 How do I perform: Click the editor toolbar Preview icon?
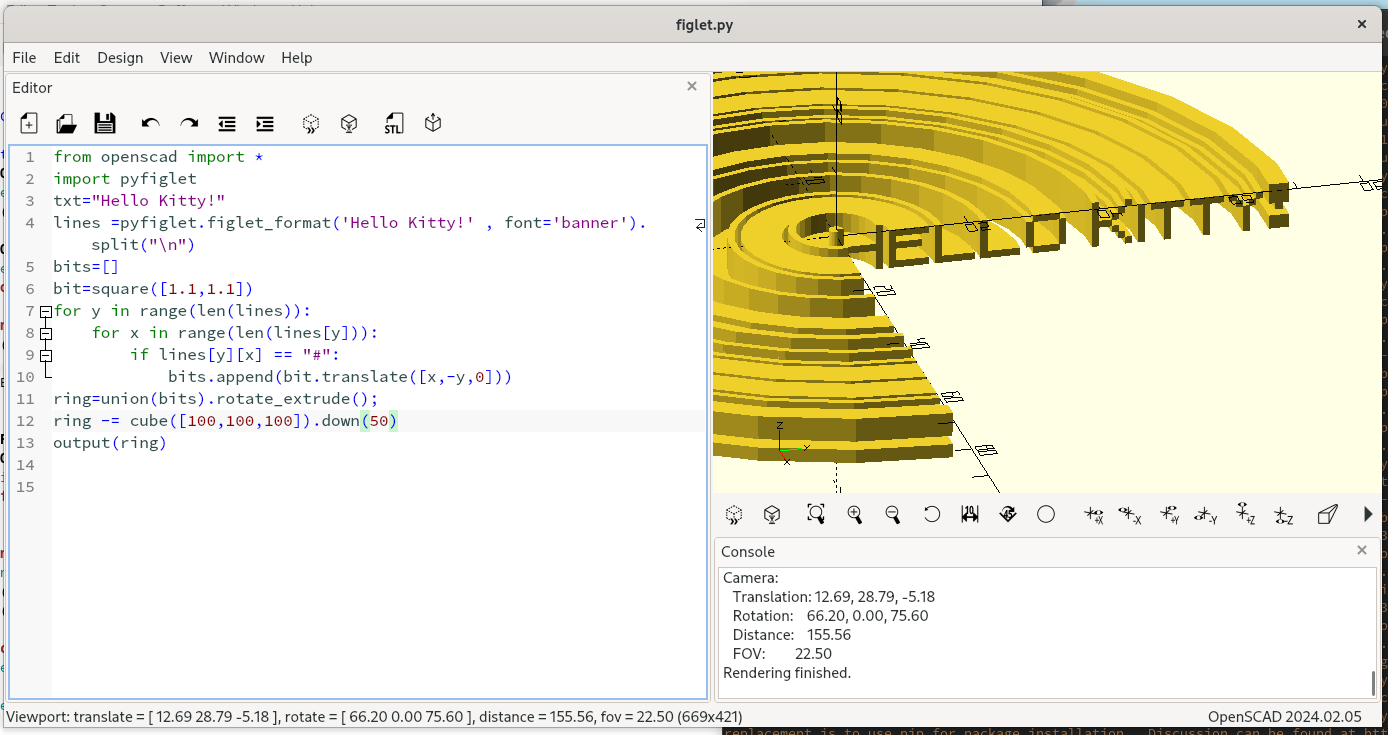point(311,123)
